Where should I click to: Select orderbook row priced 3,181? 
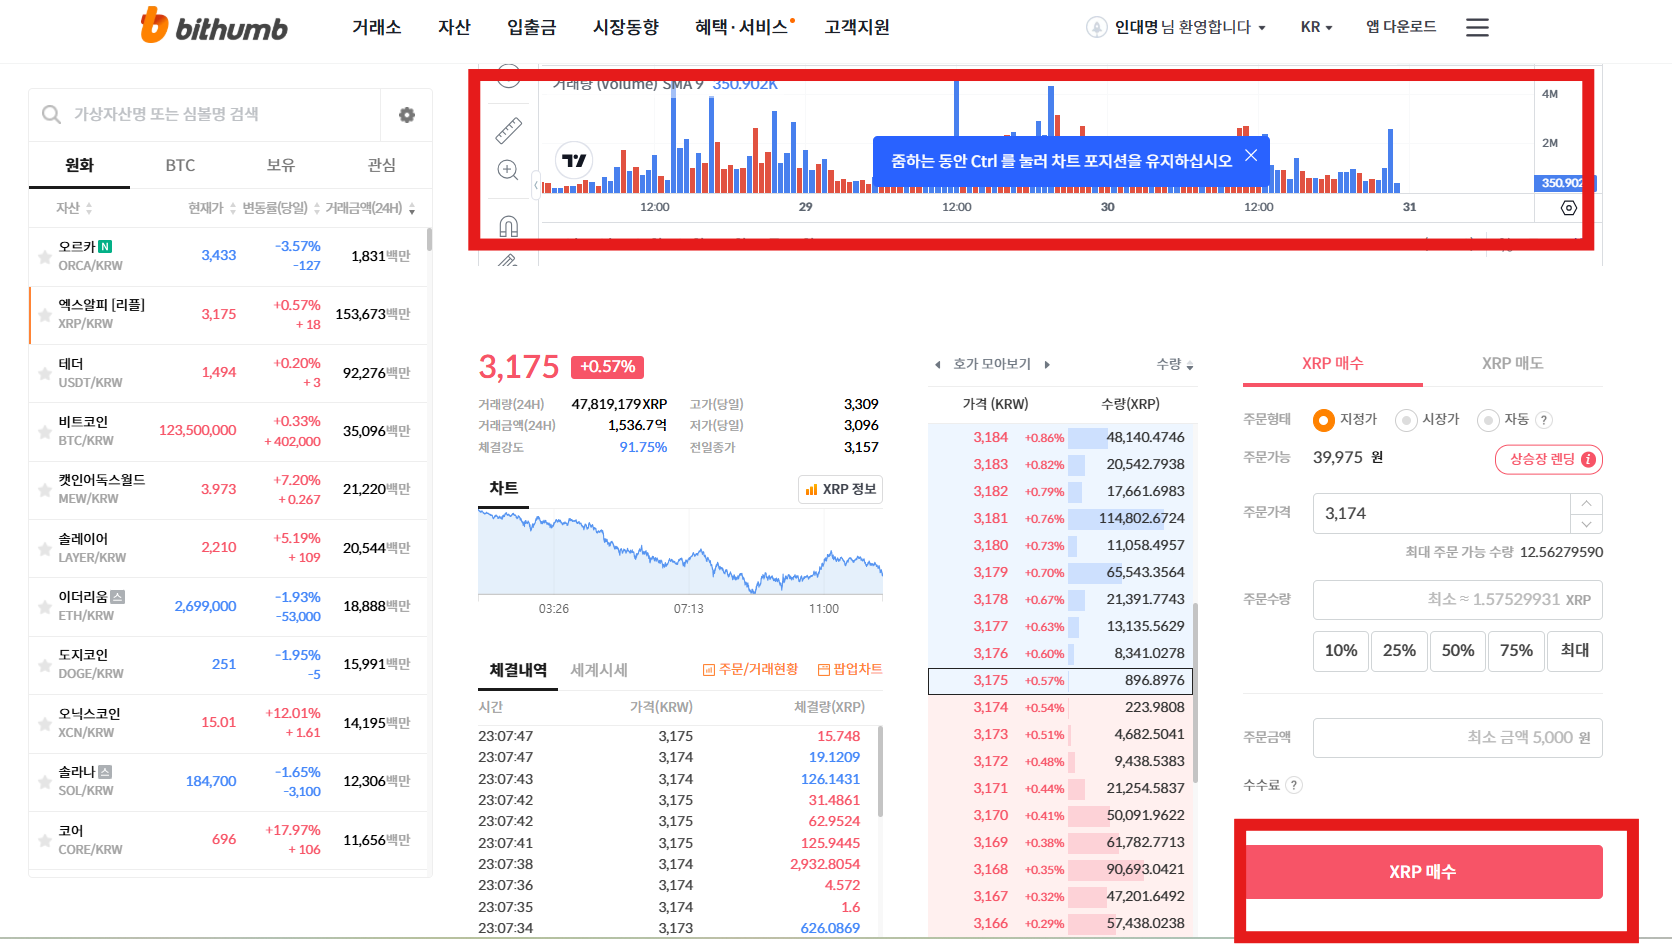[1060, 519]
